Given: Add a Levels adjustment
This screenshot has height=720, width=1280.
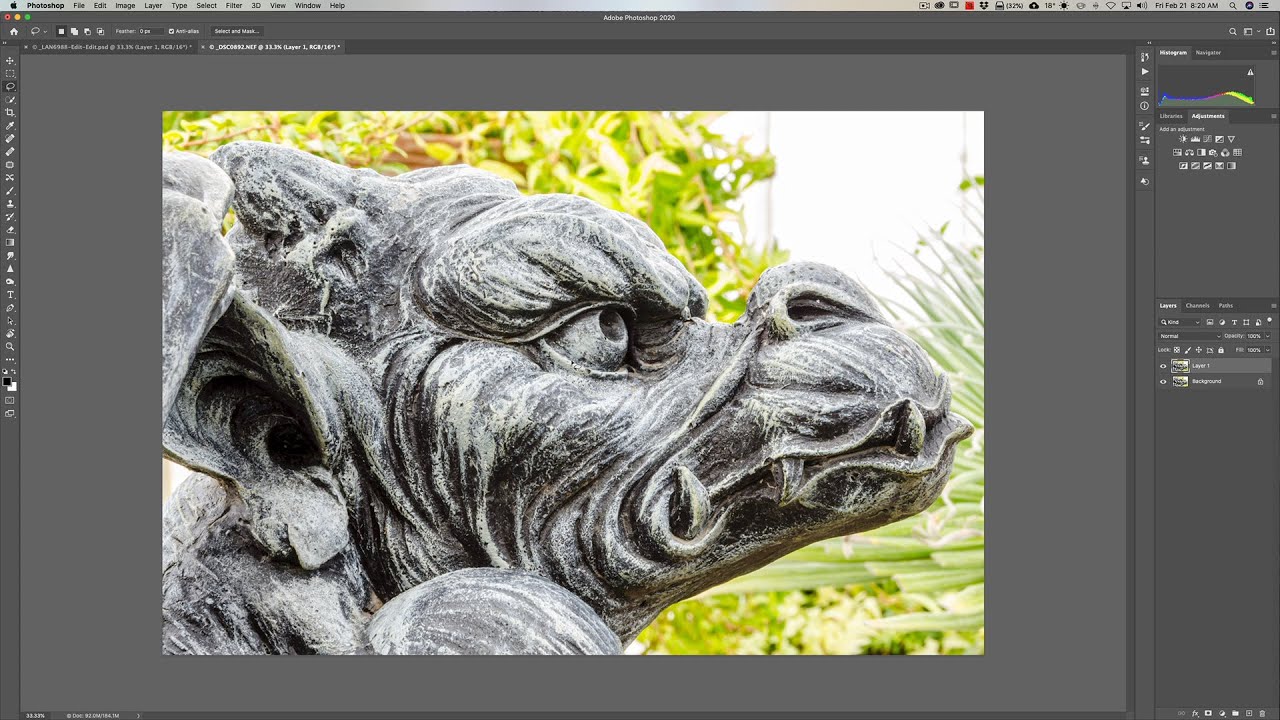Looking at the screenshot, I should [x=1195, y=139].
